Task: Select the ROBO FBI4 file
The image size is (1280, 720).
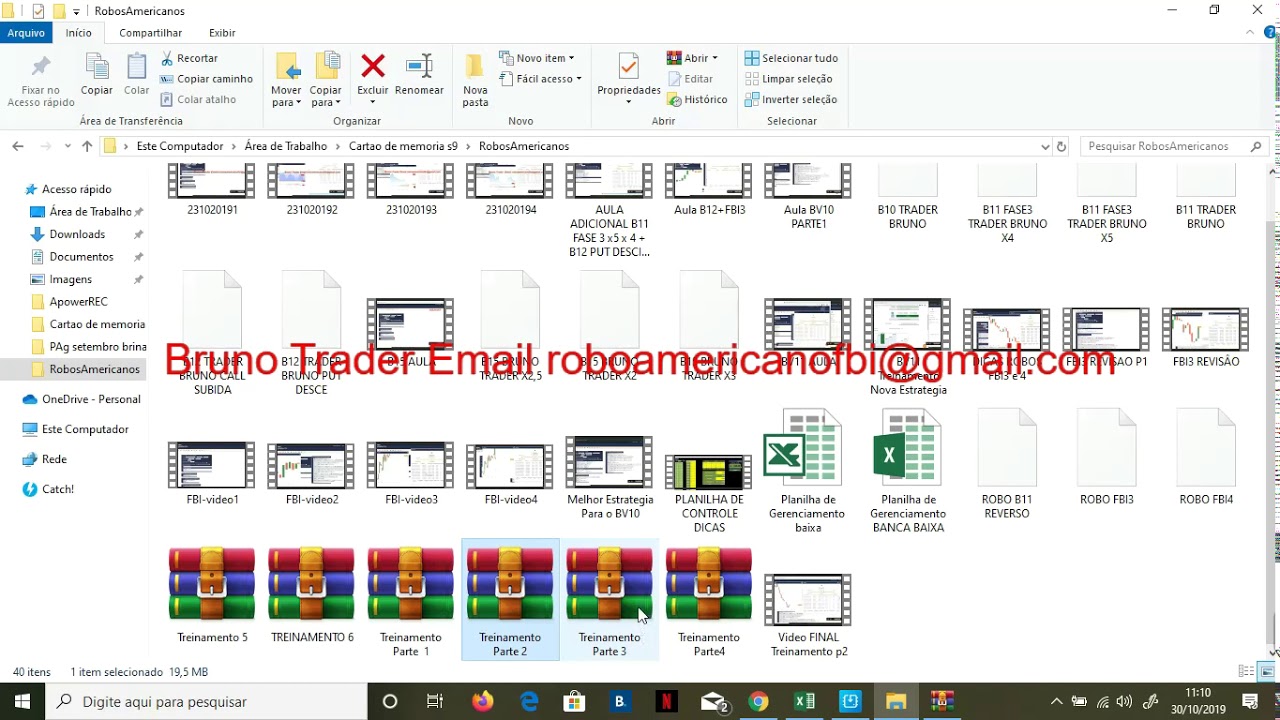Action: [1206, 457]
